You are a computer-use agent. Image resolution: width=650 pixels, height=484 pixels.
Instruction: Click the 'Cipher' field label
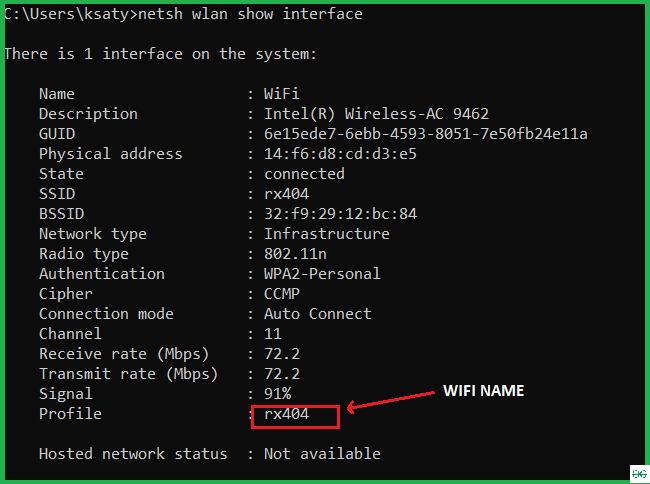pyautogui.click(x=66, y=294)
